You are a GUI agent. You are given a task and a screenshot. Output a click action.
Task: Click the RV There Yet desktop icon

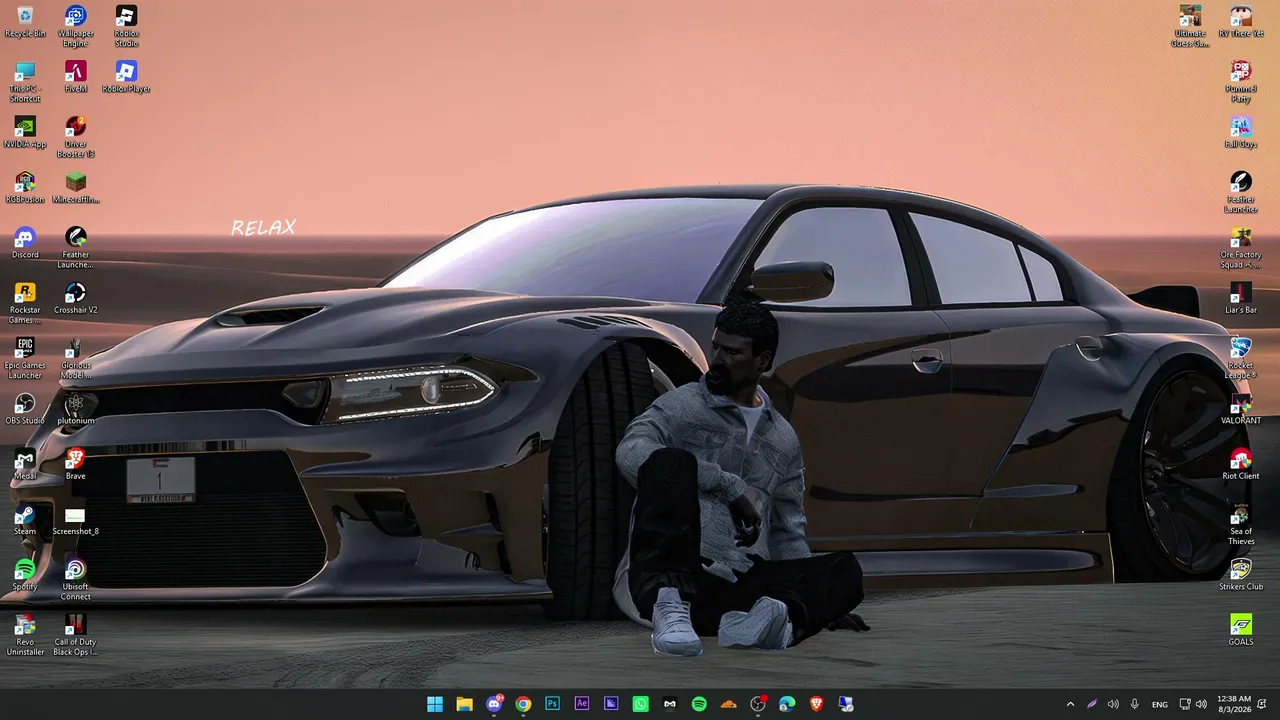point(1241,21)
